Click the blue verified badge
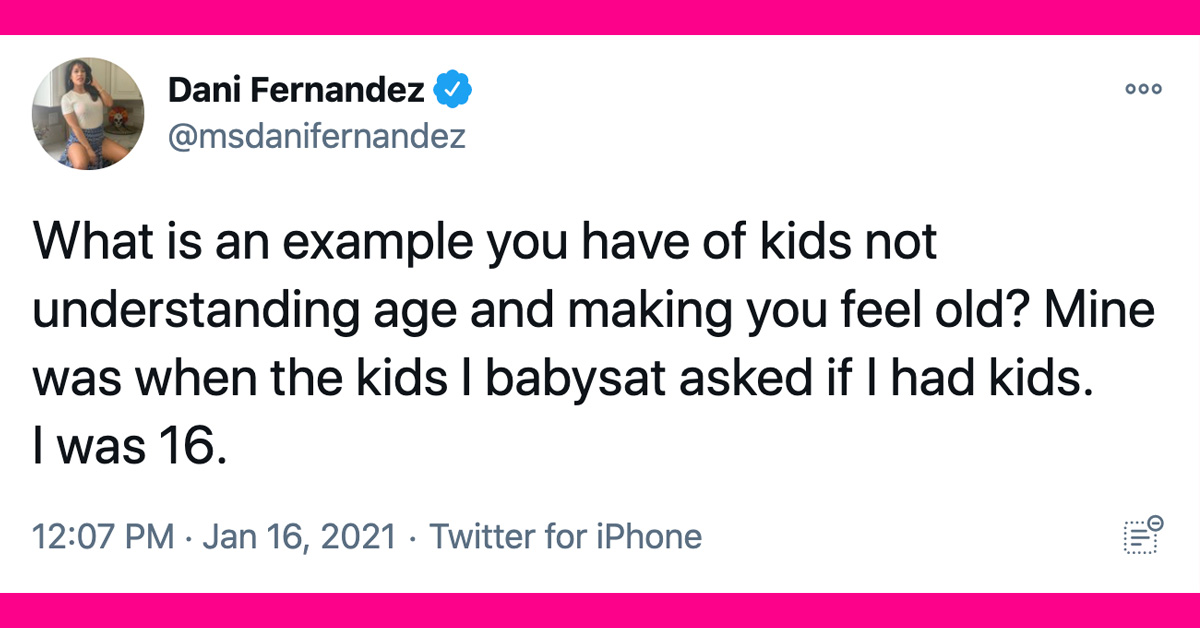The width and height of the screenshot is (1200, 628). (x=451, y=92)
